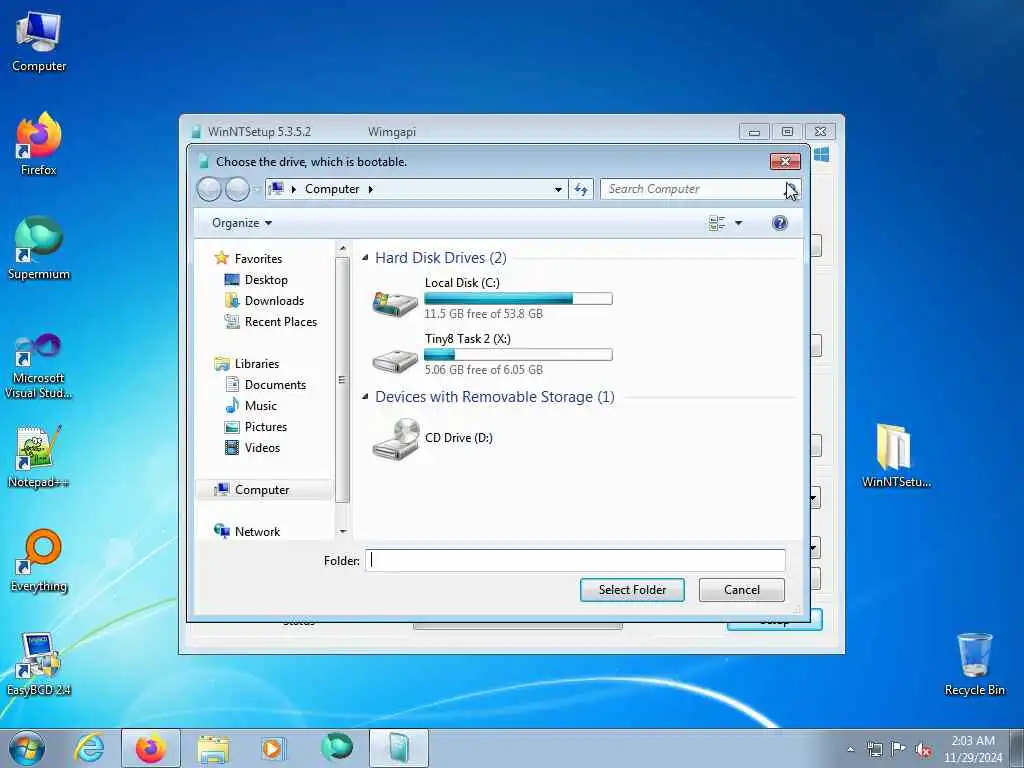Open the recent pages dropdown arrow
Screen dimensions: 1024x768
[x=256, y=189]
